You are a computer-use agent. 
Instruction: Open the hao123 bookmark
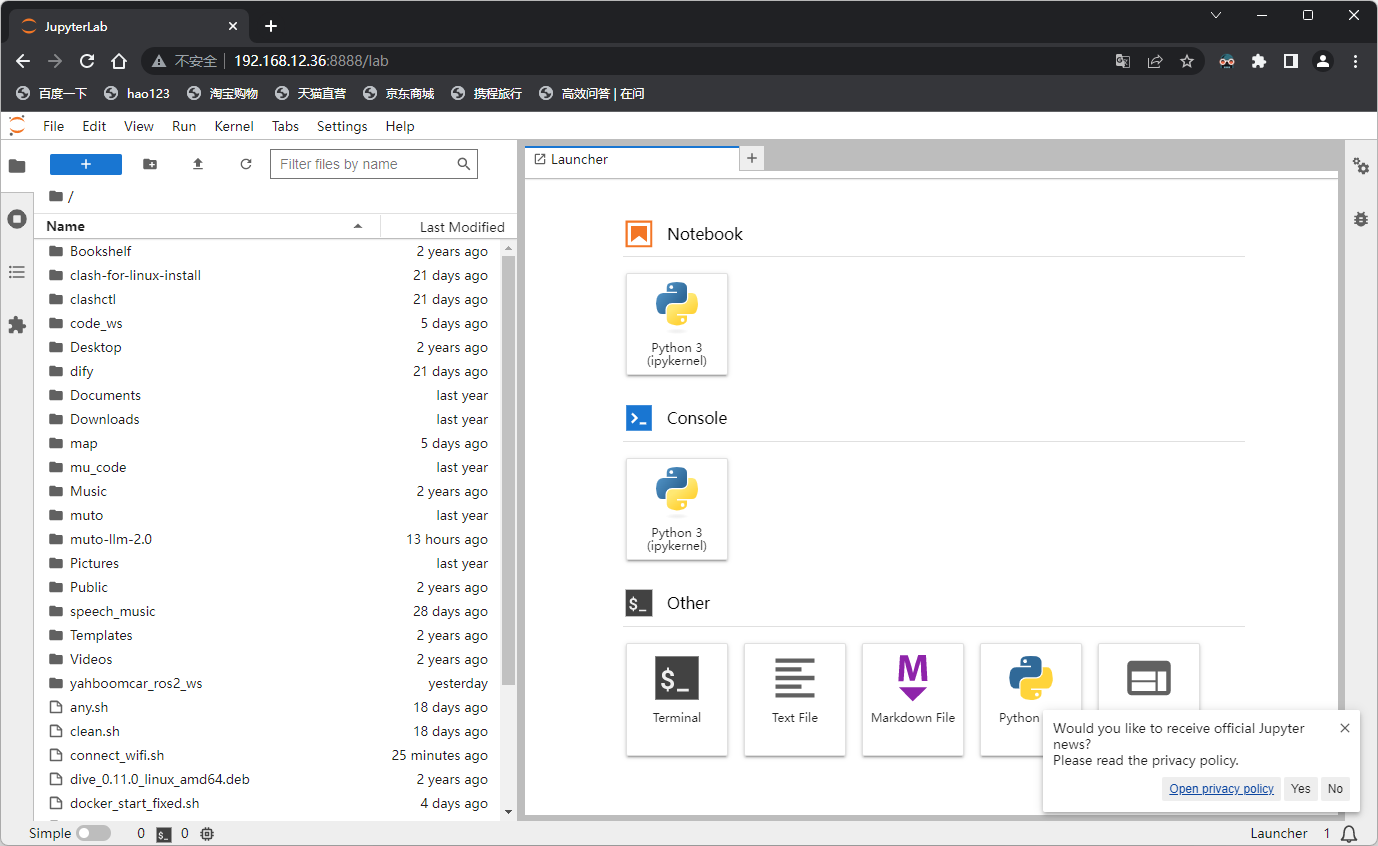pyautogui.click(x=137, y=93)
